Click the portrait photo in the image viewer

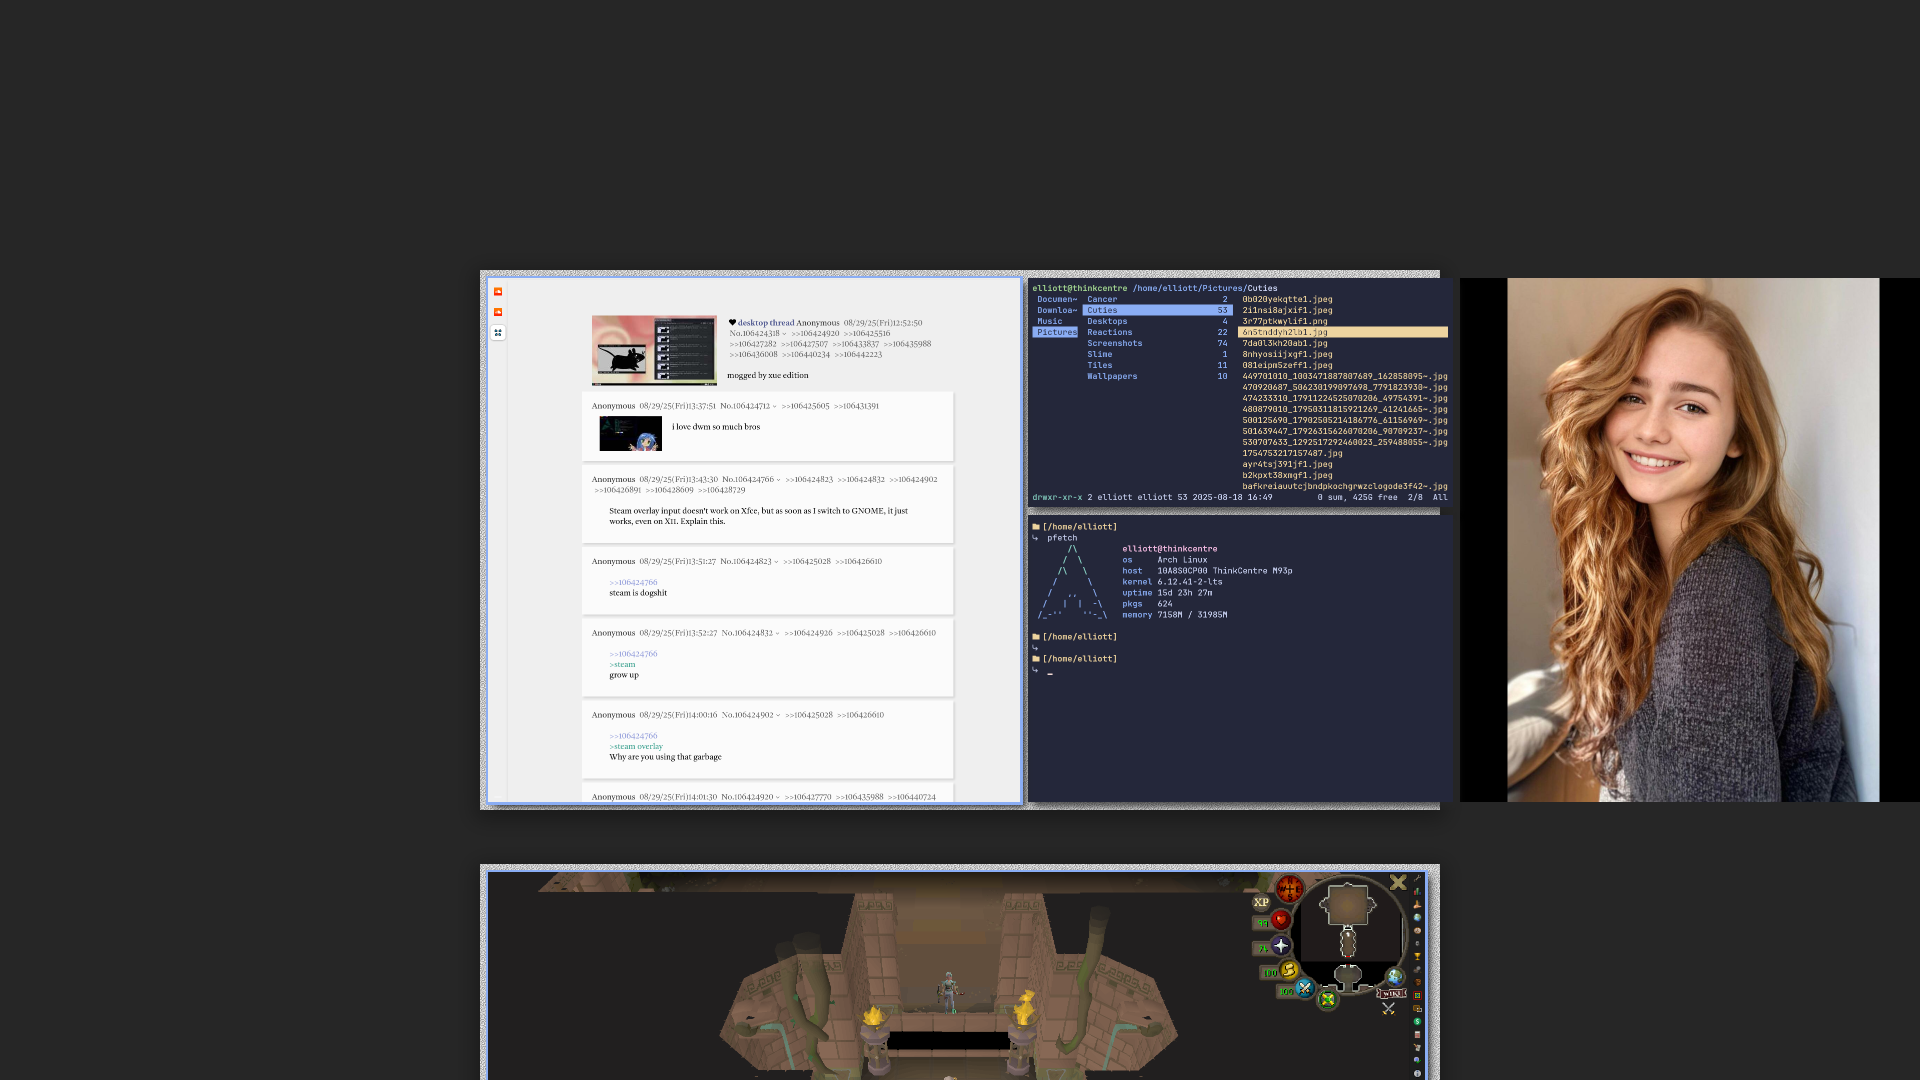(x=1693, y=540)
